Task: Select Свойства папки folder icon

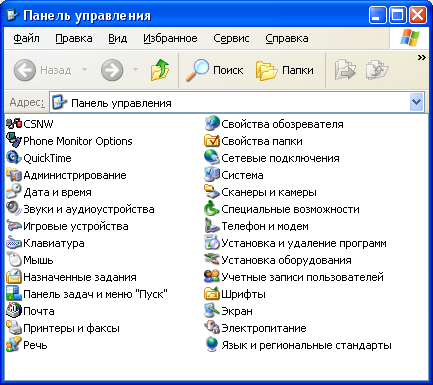Action: point(212,141)
